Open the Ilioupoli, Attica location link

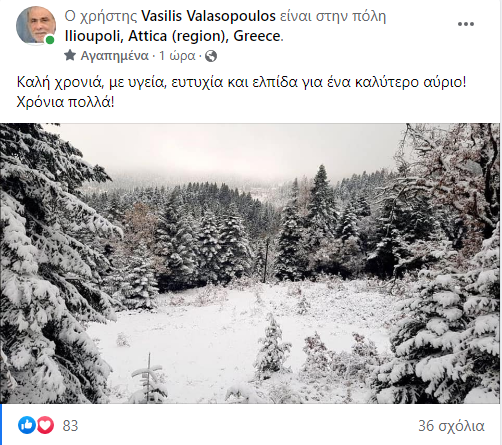[x=173, y=36]
